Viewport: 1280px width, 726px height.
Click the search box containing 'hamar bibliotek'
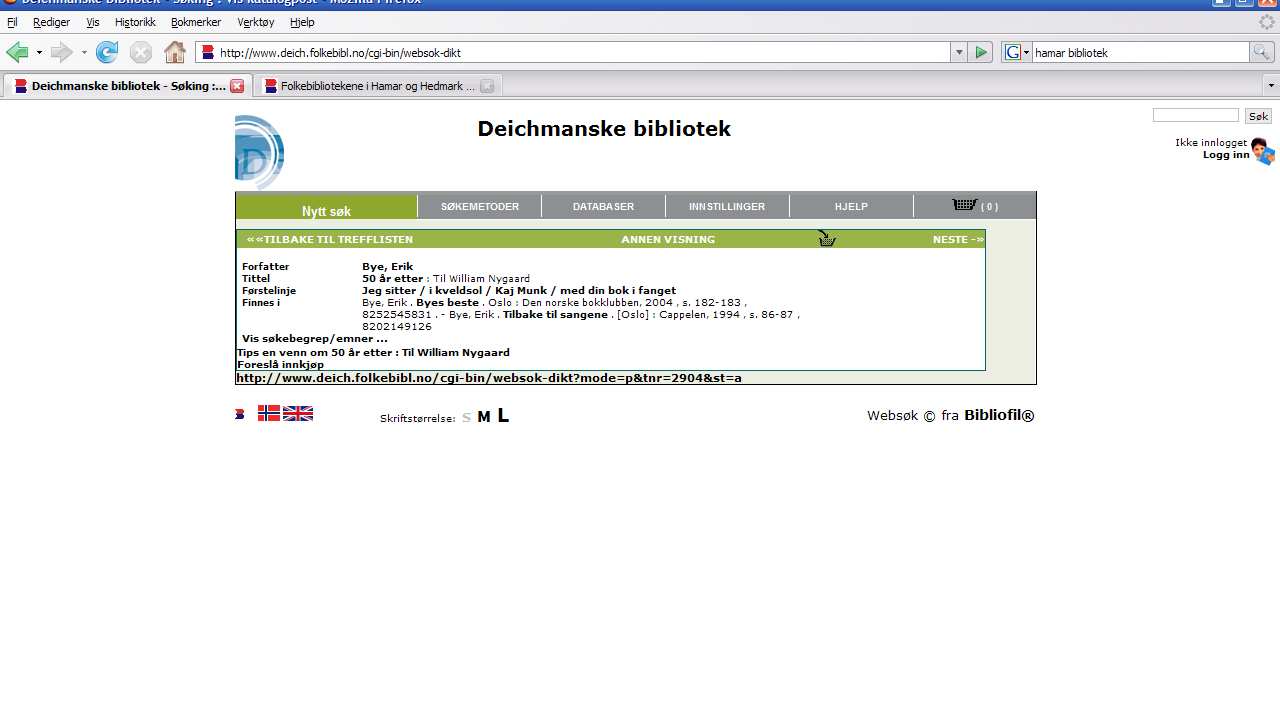coord(1140,53)
